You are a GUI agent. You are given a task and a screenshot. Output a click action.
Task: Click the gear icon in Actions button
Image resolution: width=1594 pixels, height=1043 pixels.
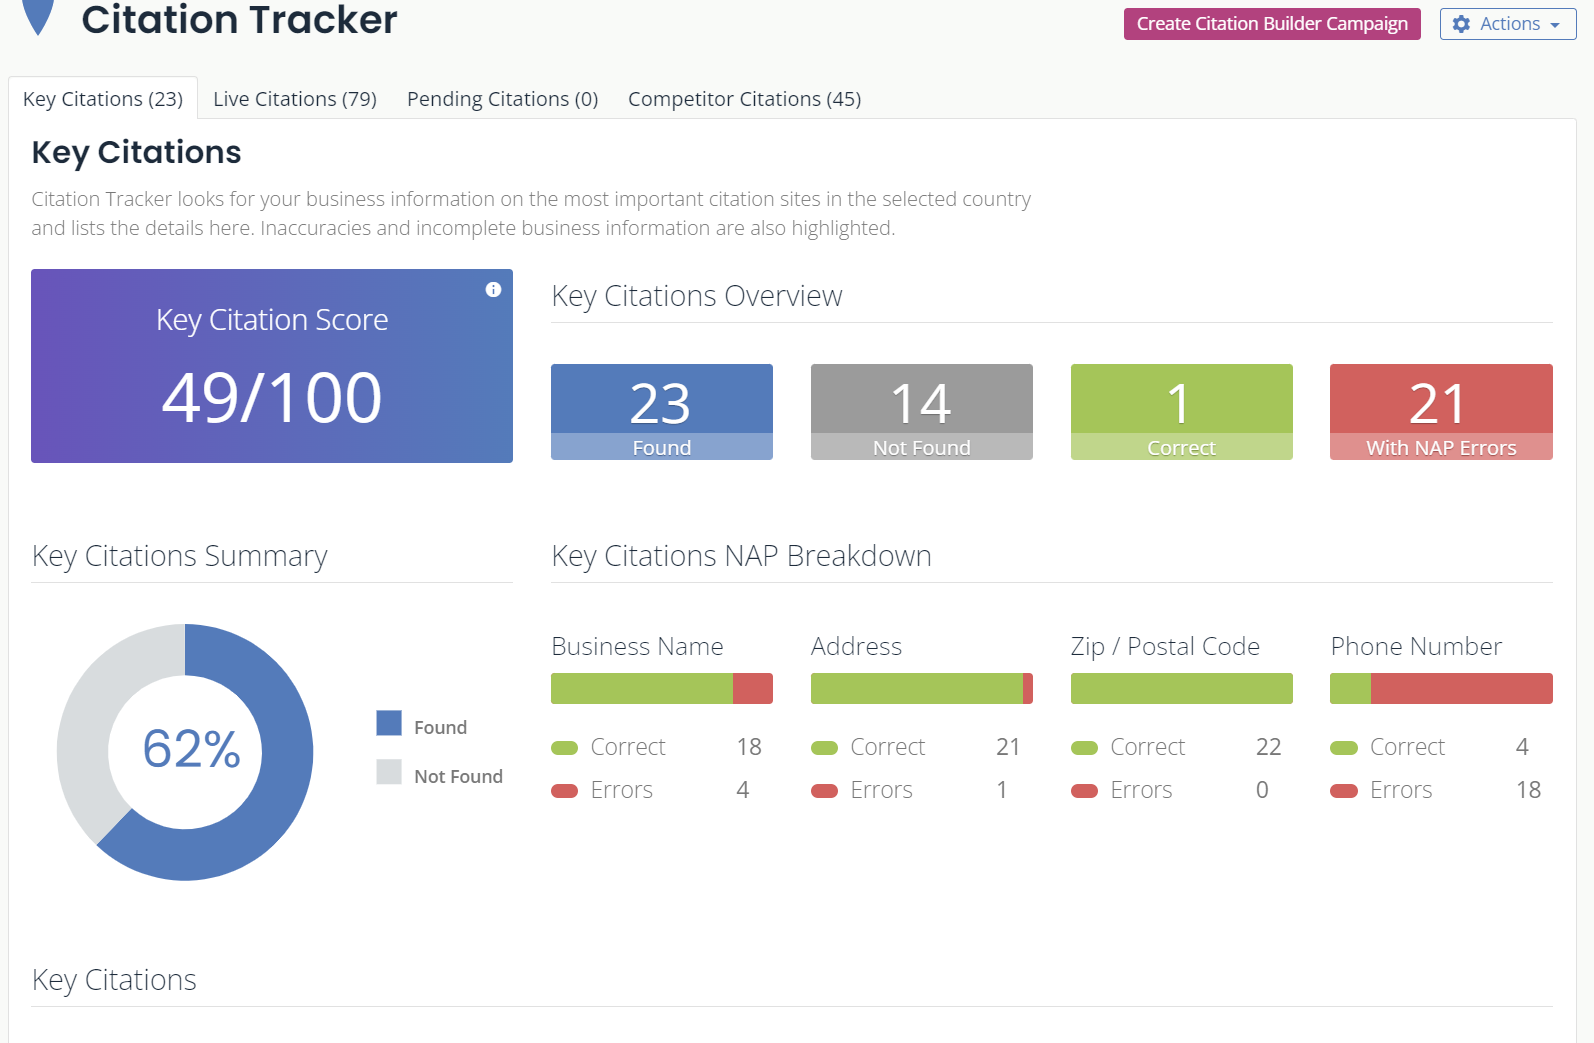1461,24
